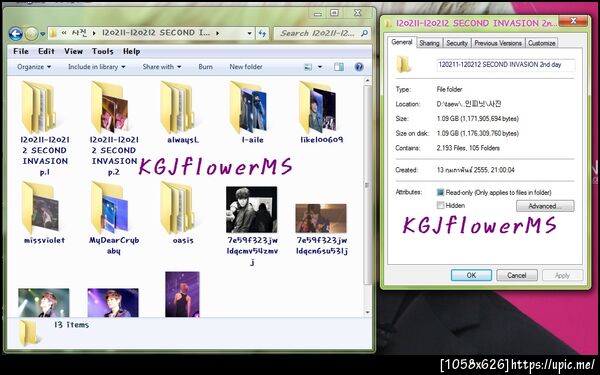Refresh the folder with the refresh icon
Screen dimensions: 600x375
tap(262, 33)
